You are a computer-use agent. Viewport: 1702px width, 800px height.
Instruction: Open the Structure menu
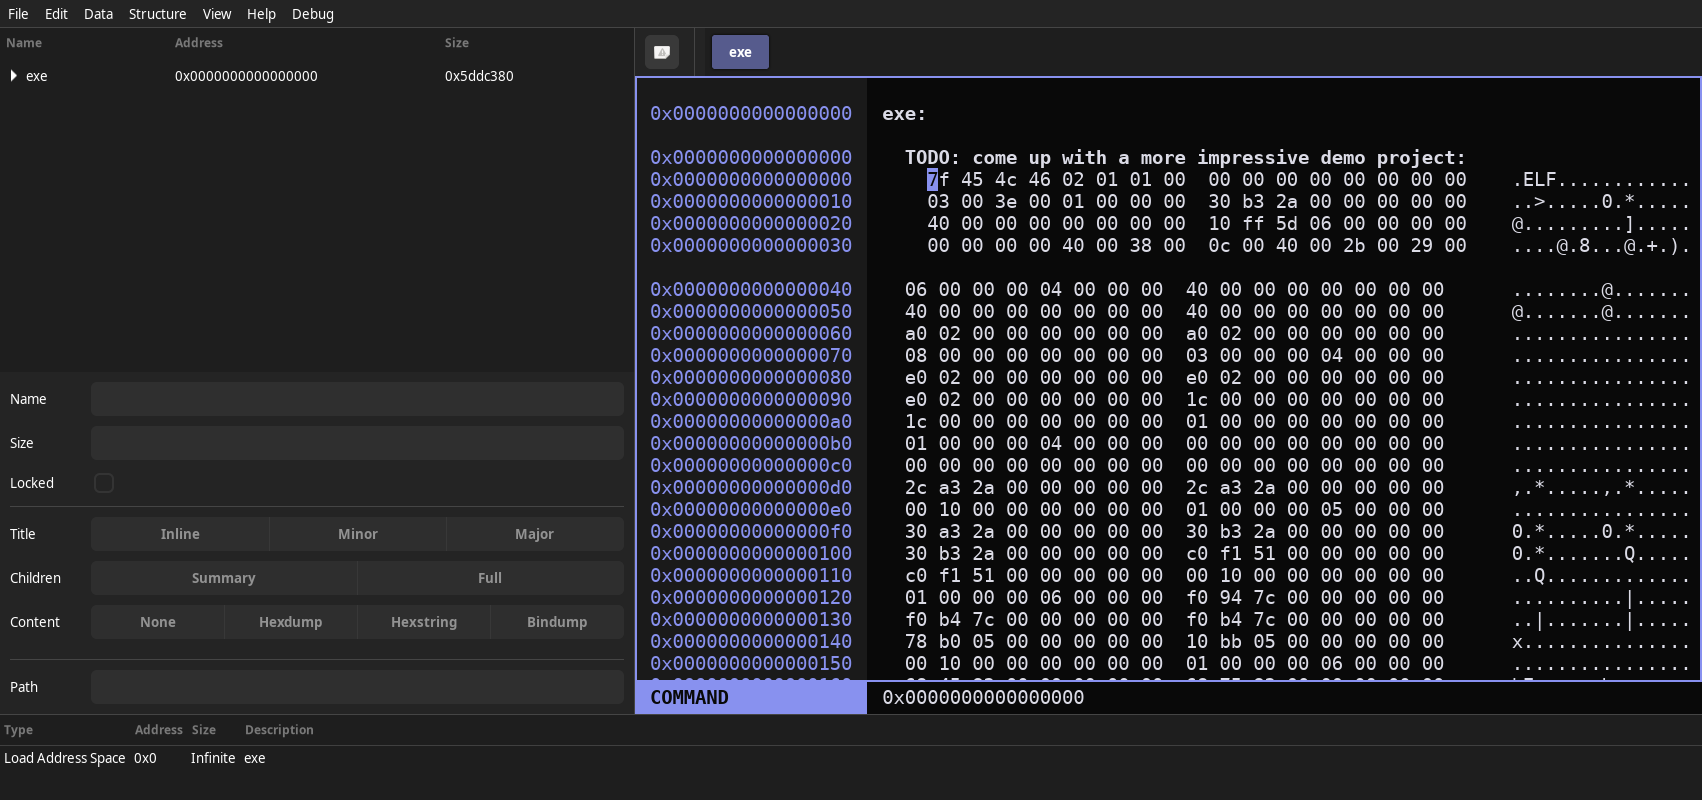[x=157, y=14]
